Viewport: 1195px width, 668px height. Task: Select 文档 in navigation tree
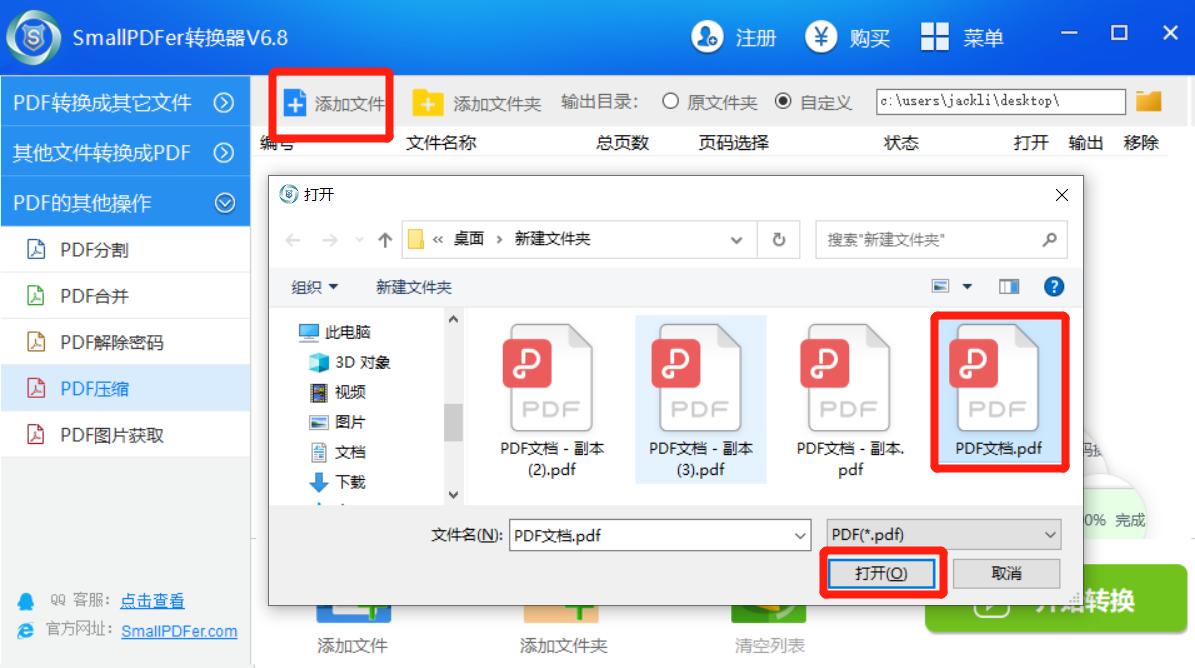point(338,452)
